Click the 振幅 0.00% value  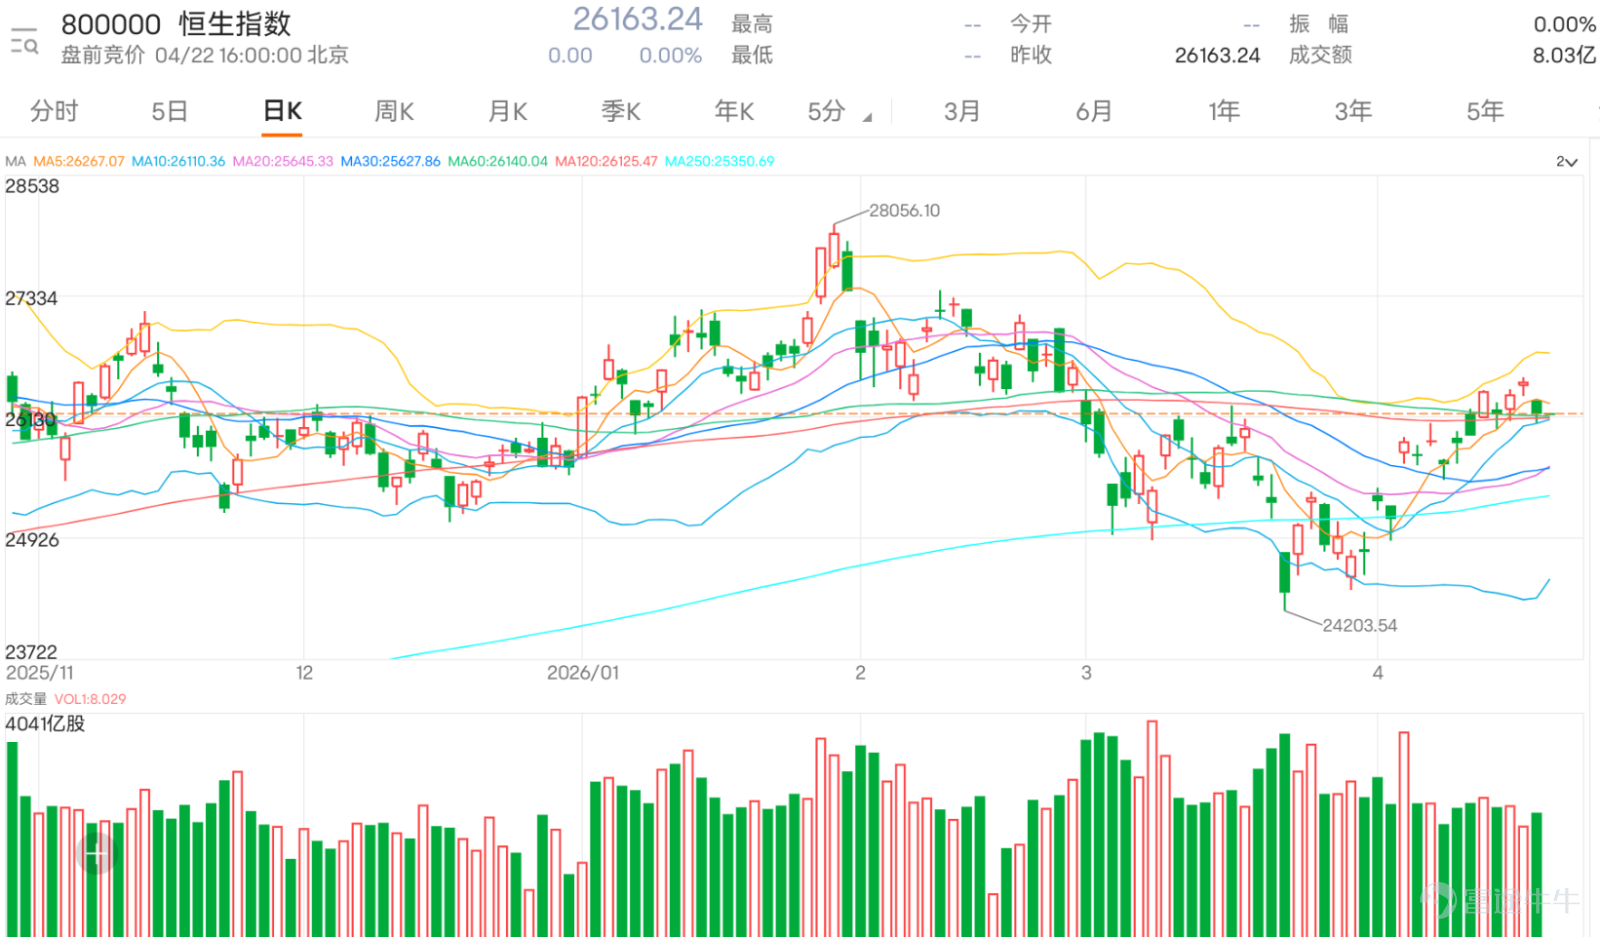pos(1564,24)
